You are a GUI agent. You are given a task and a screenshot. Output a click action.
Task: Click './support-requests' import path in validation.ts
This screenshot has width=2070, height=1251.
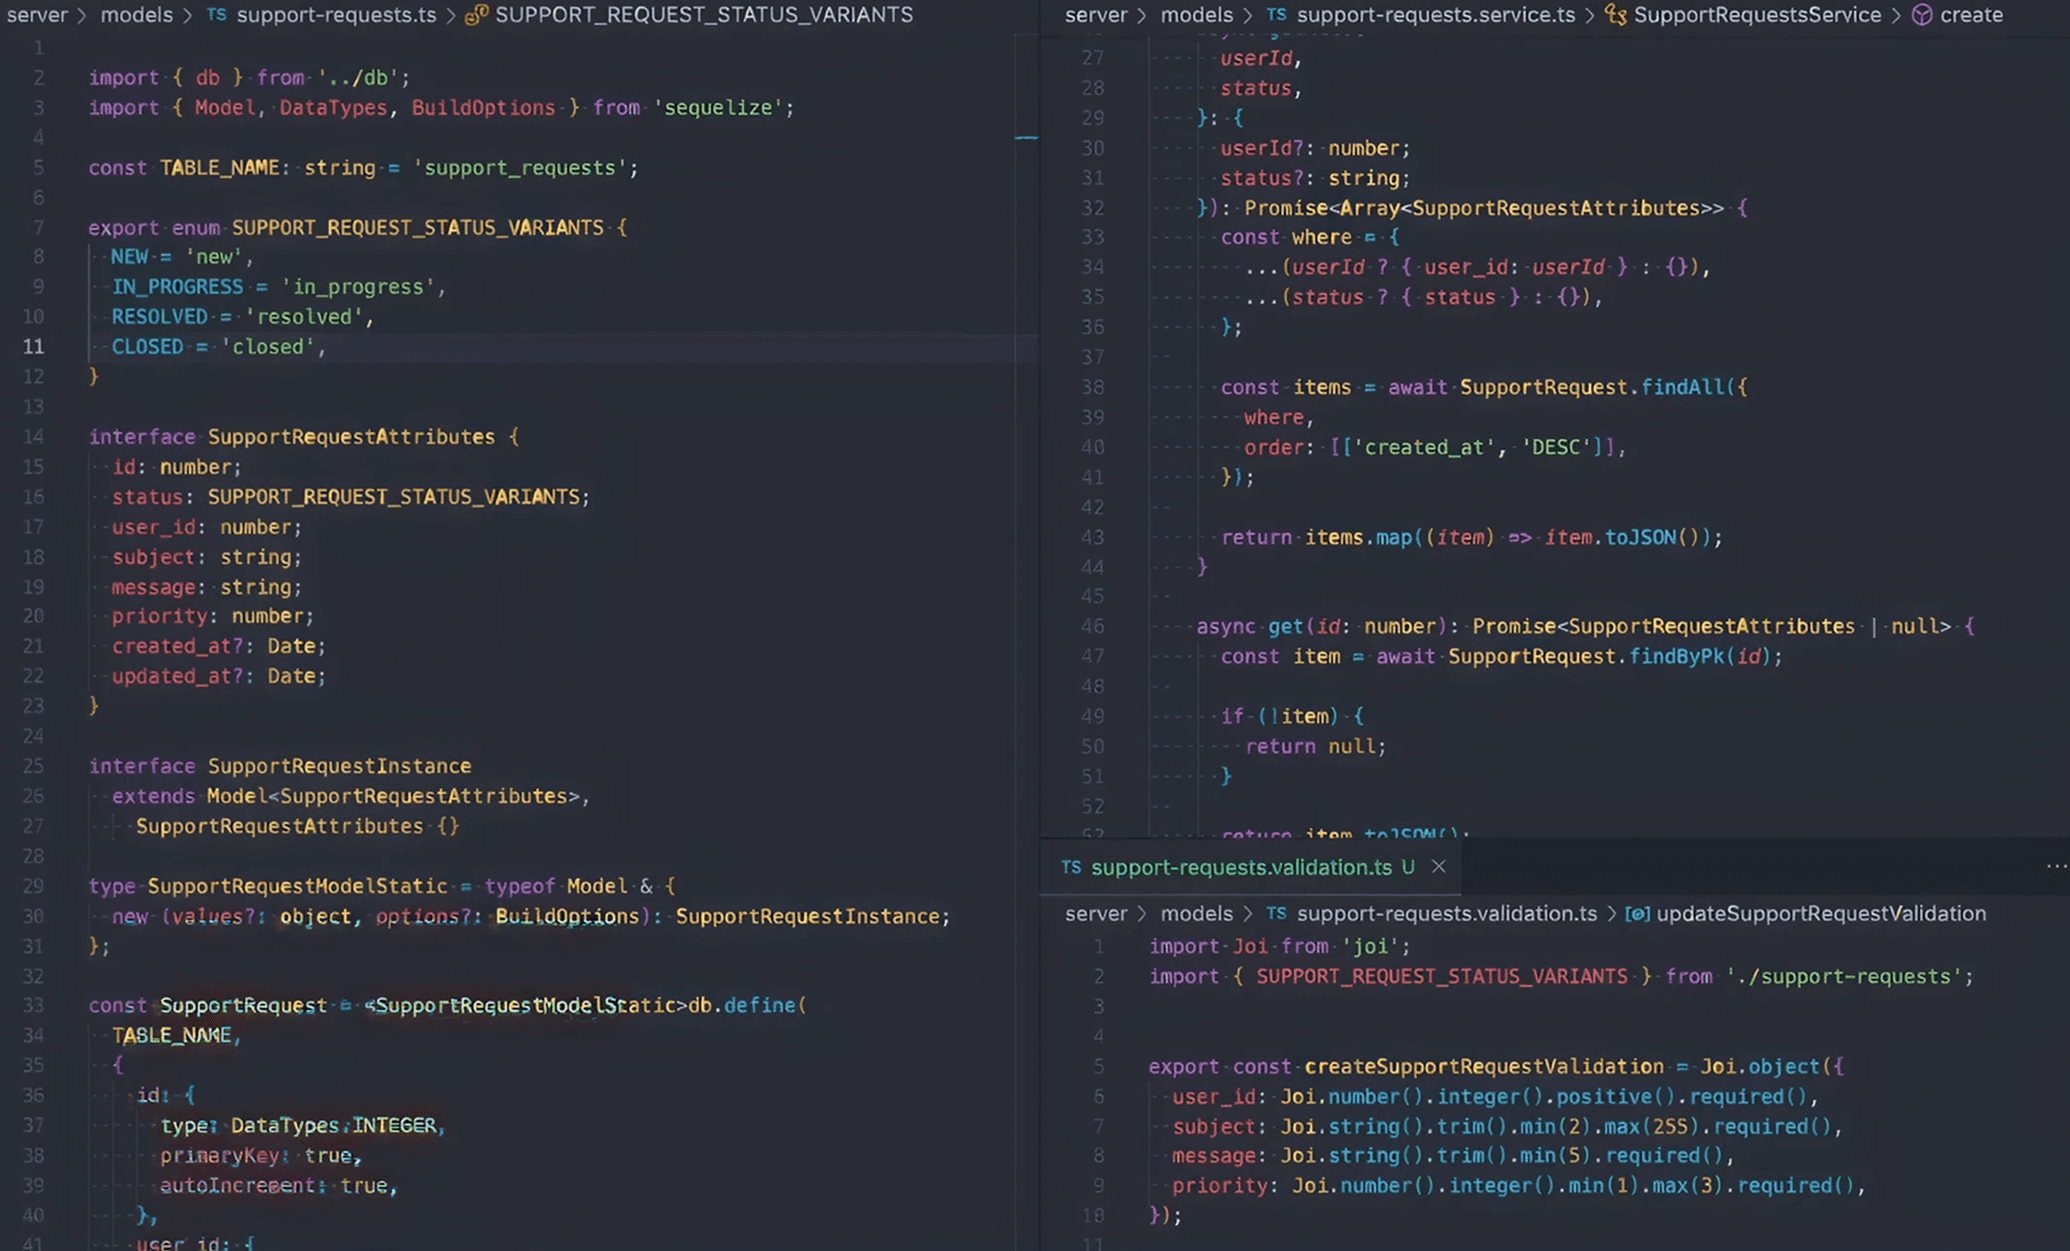[x=1845, y=976]
